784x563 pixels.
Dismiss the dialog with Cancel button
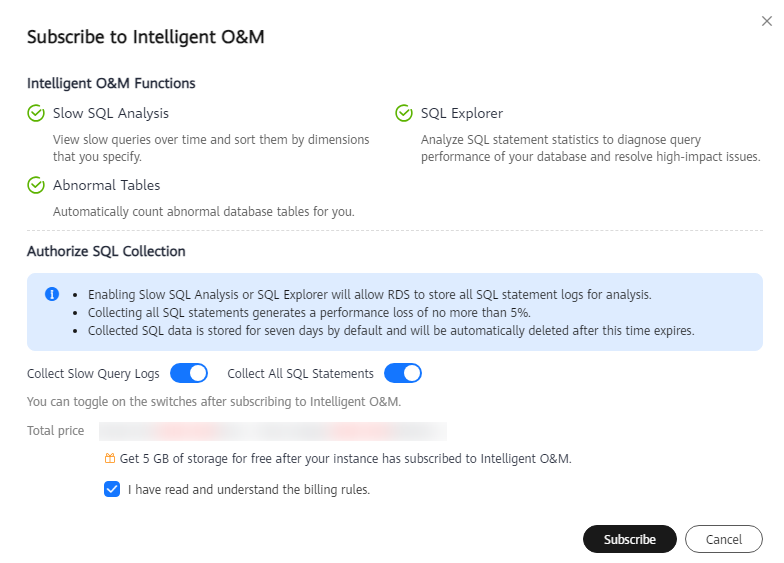click(724, 539)
